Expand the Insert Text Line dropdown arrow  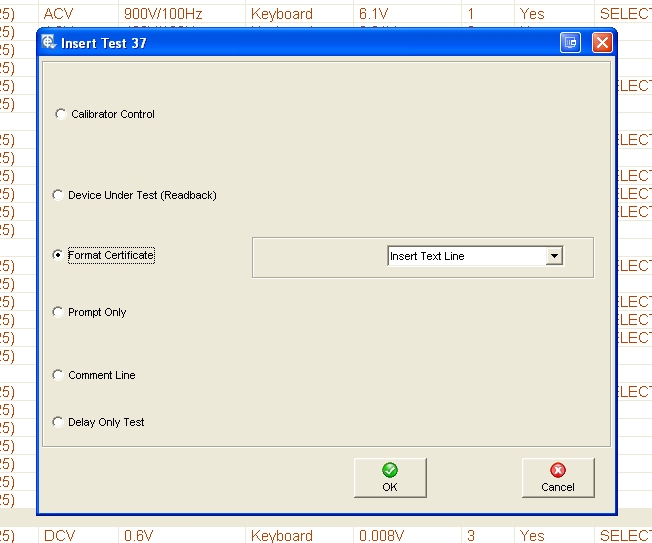click(554, 256)
